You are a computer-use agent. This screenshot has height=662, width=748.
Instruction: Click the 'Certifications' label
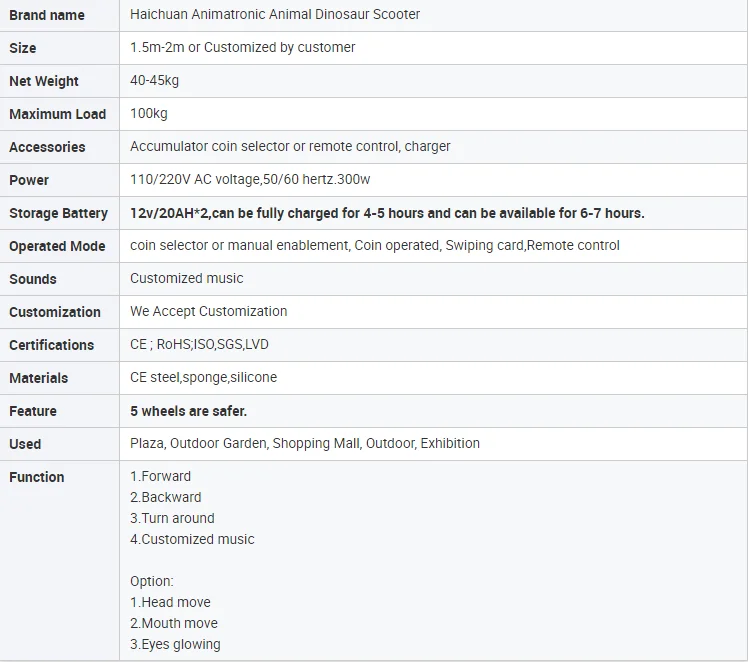(52, 345)
